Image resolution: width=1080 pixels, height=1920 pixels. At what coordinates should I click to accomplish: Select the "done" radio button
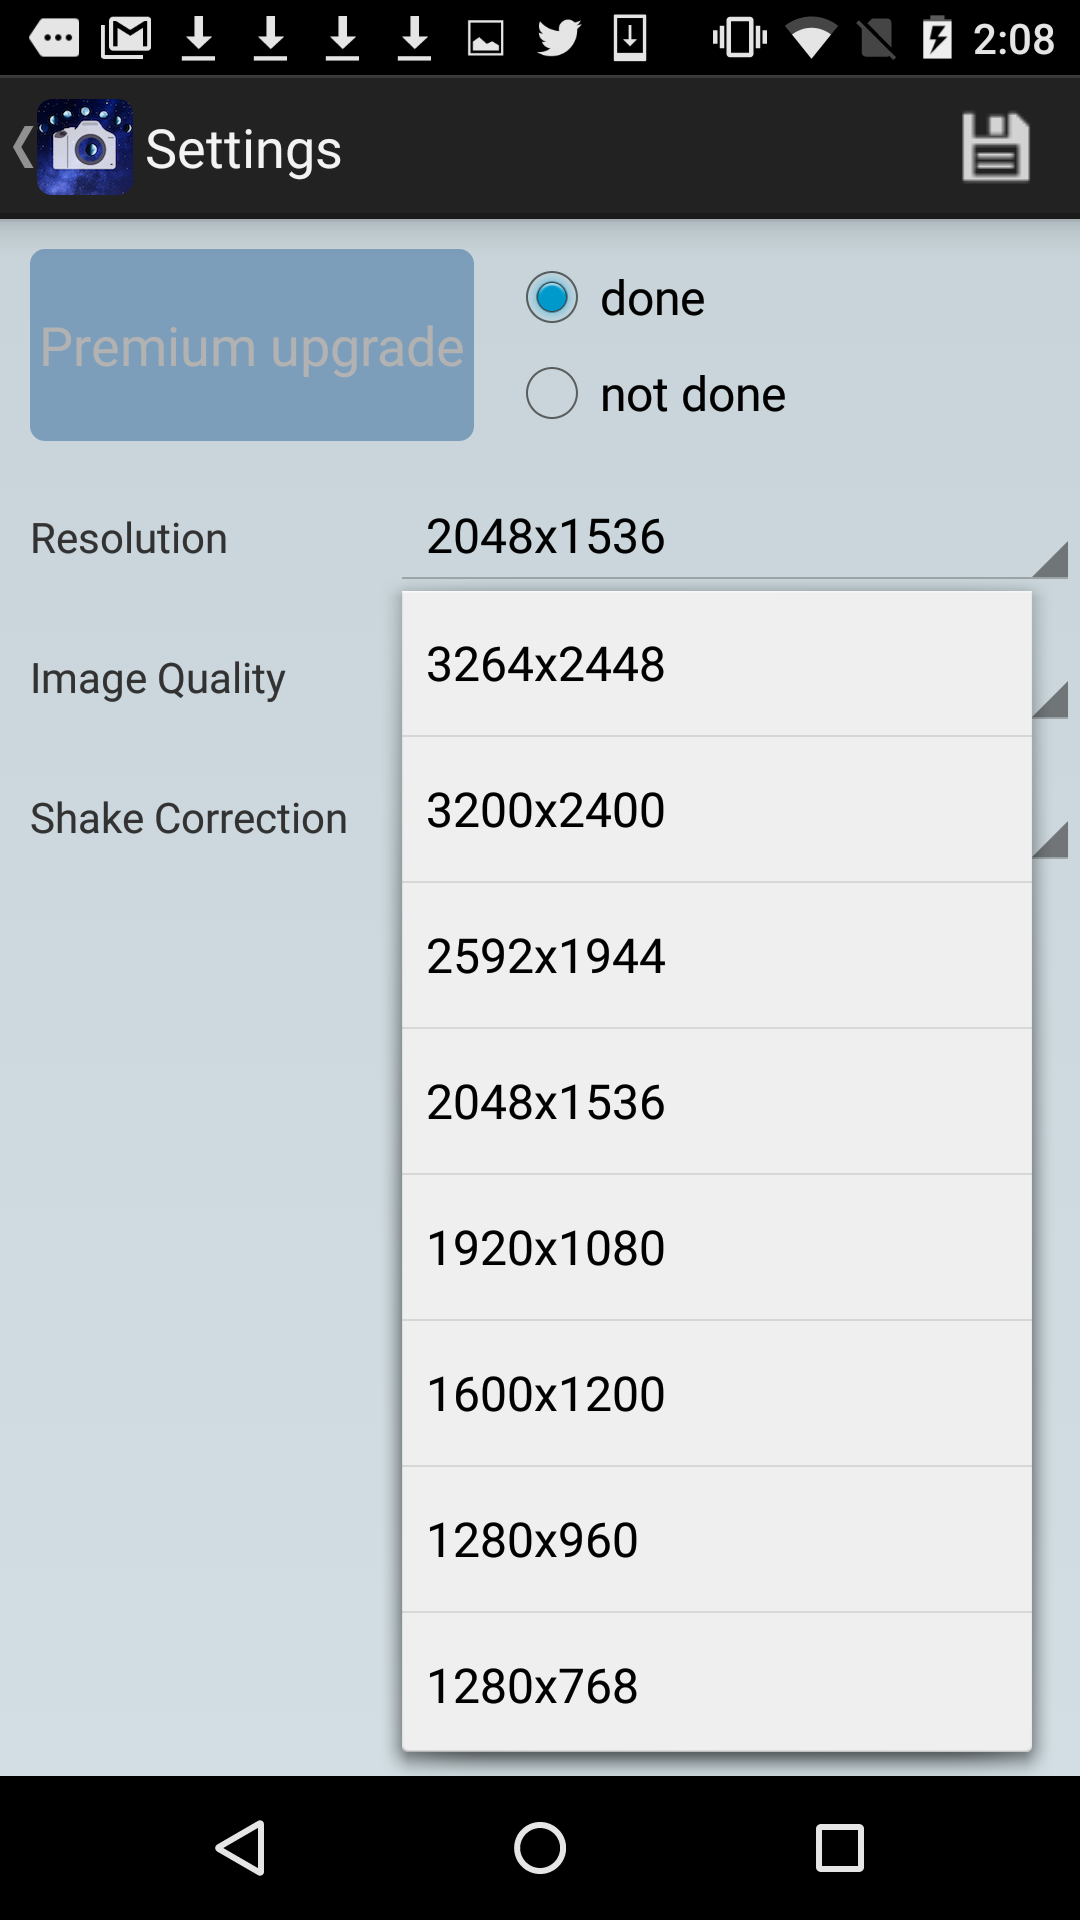(x=552, y=297)
